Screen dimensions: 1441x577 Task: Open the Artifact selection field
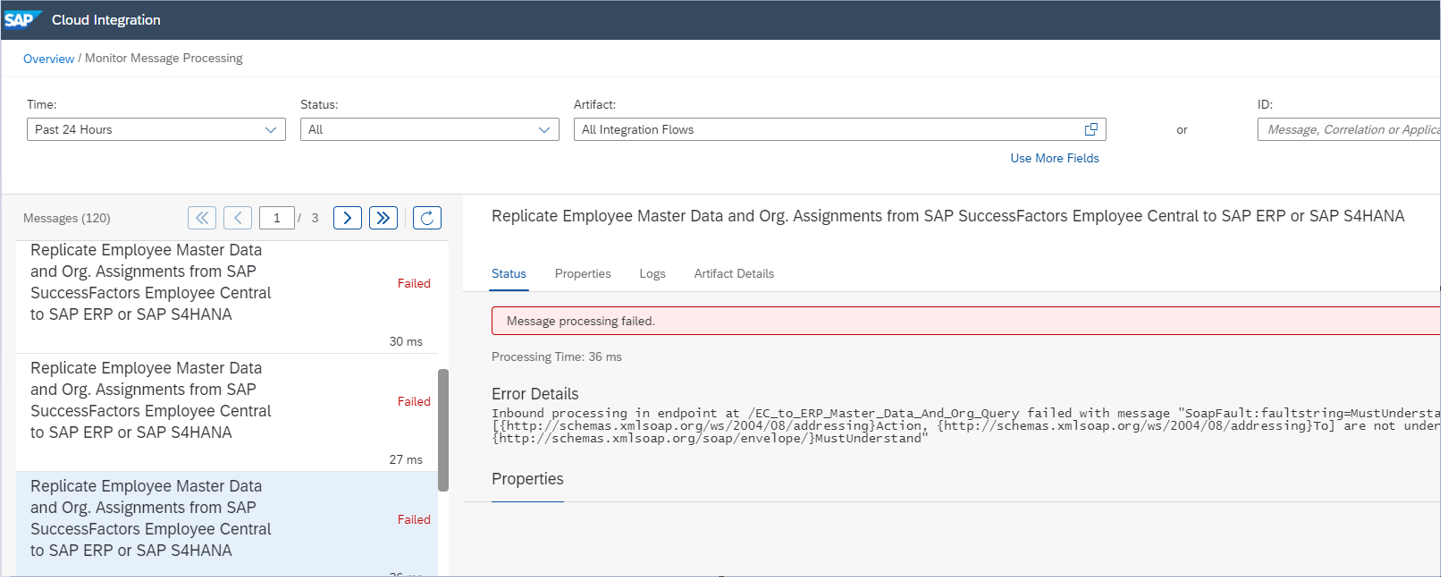click(840, 129)
